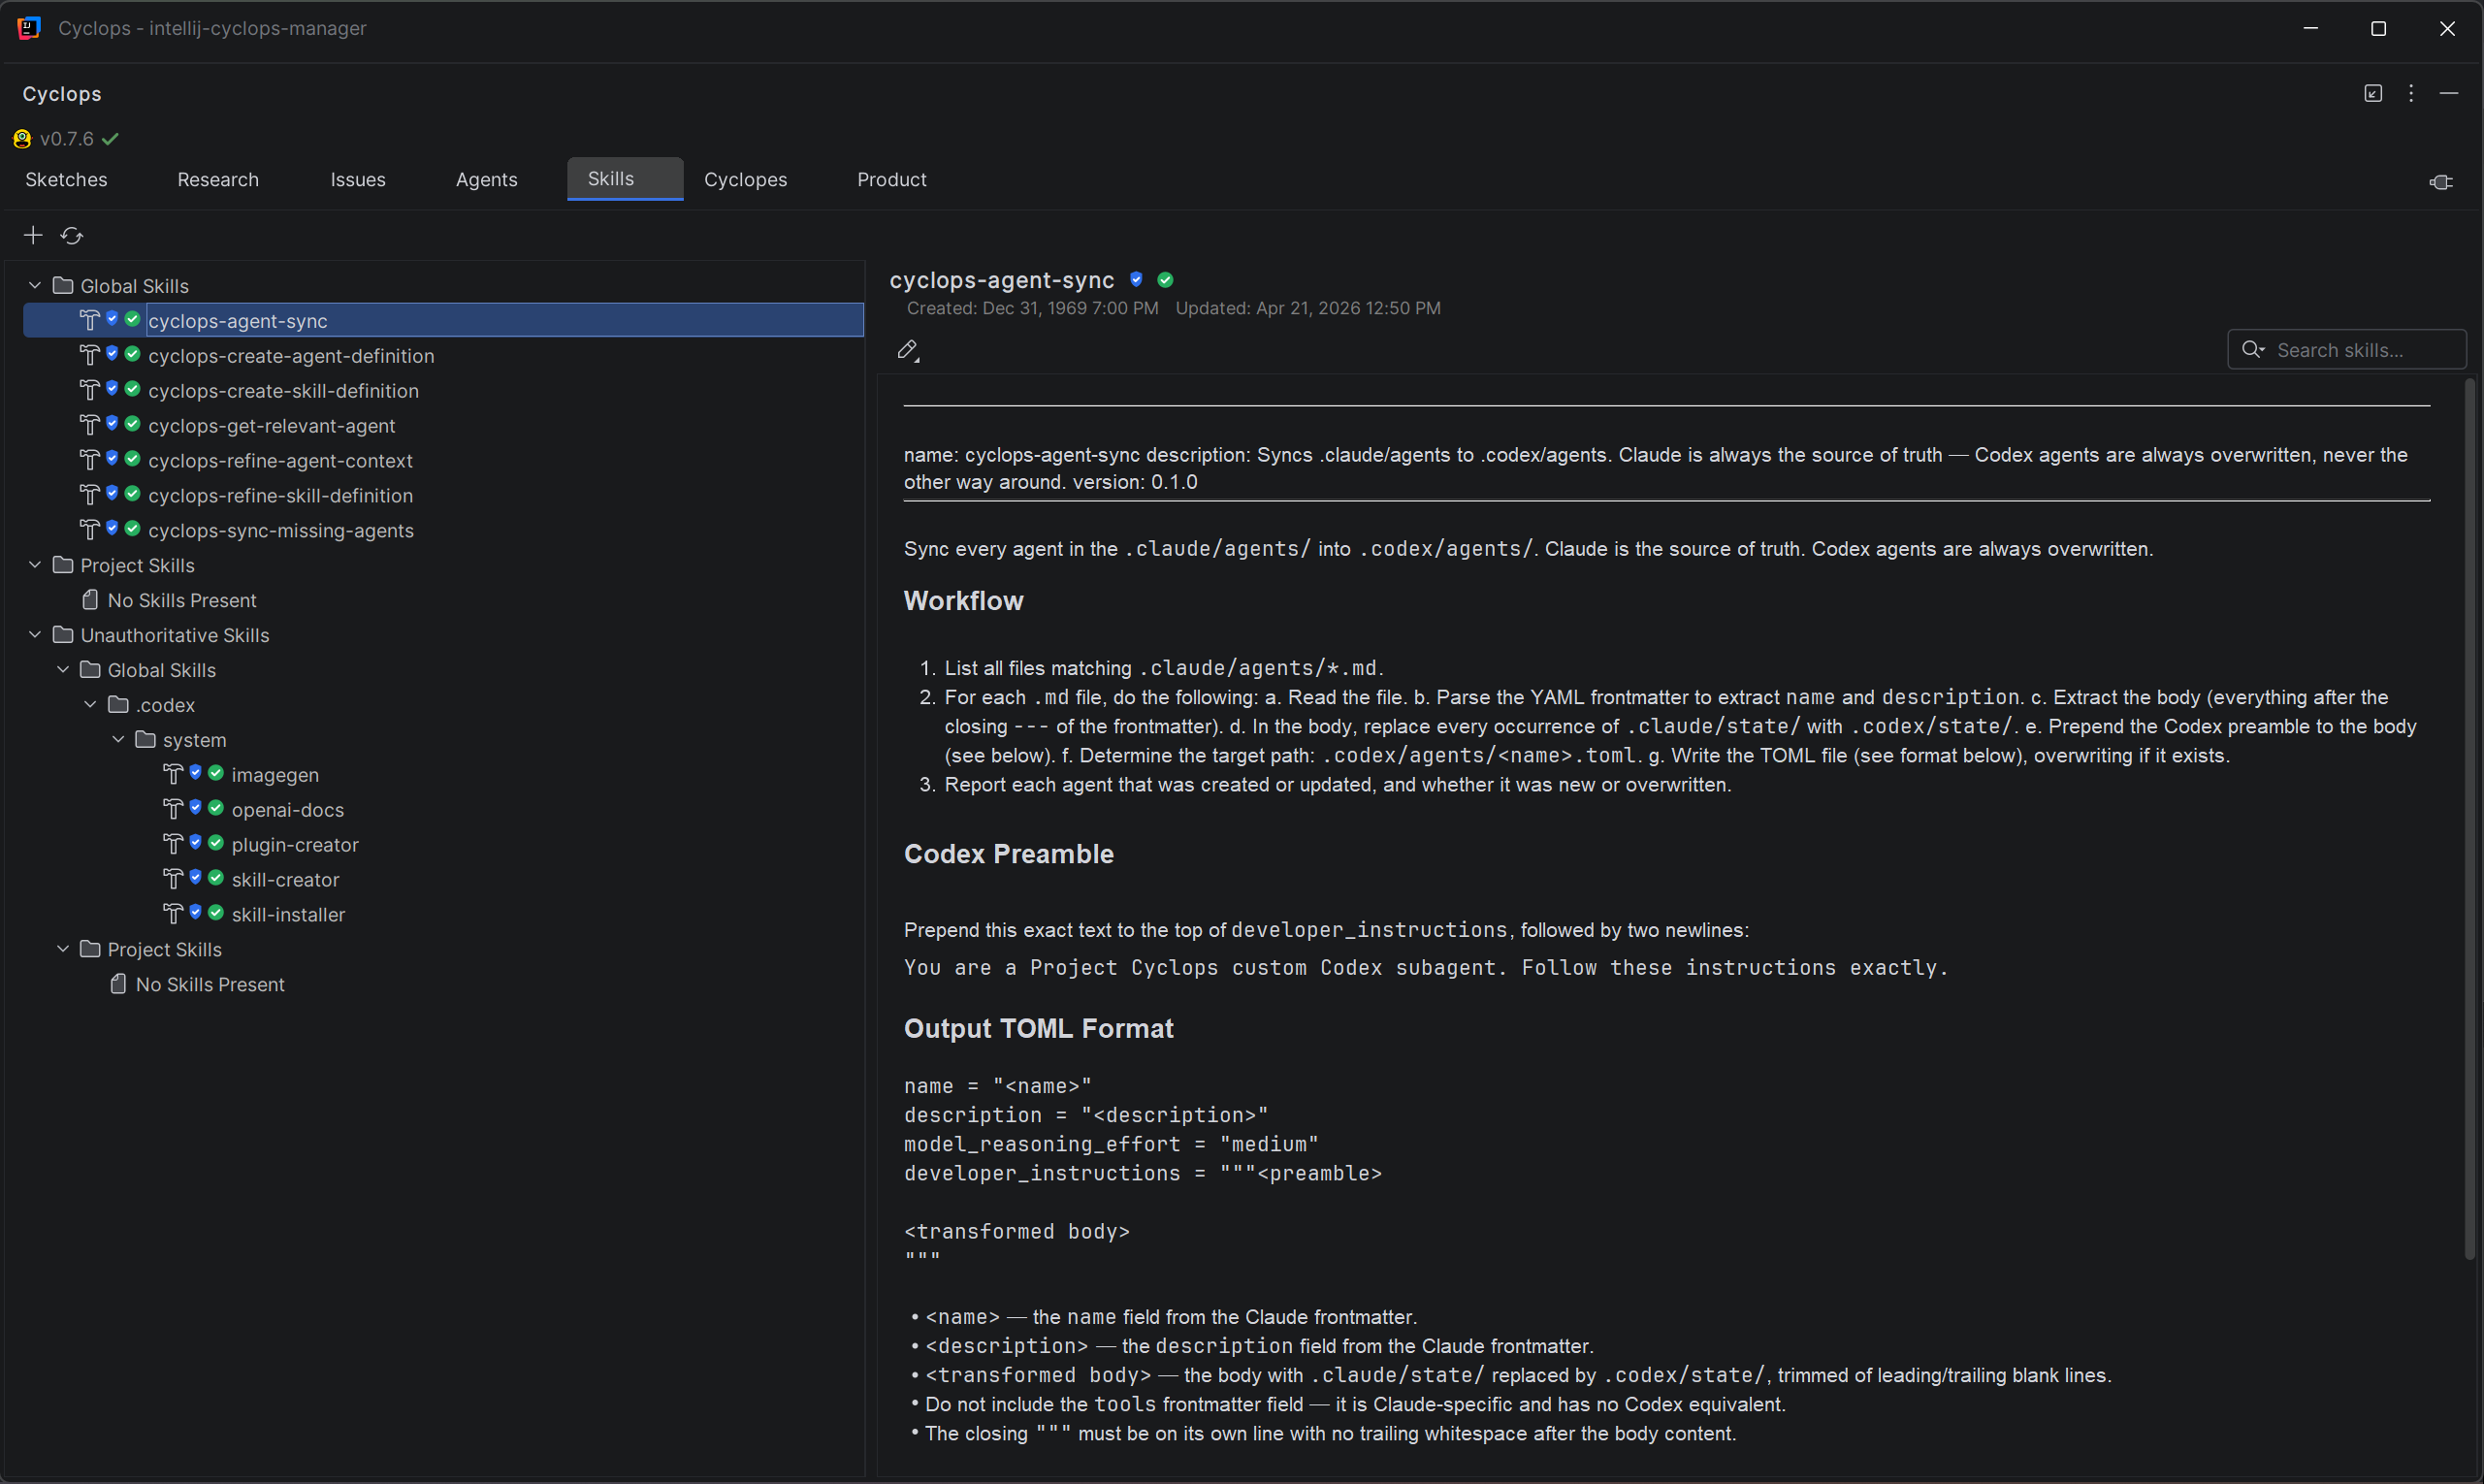Select the cyclops-refine-skill-definition skill name
This screenshot has height=1484, width=2484.
[x=280, y=496]
